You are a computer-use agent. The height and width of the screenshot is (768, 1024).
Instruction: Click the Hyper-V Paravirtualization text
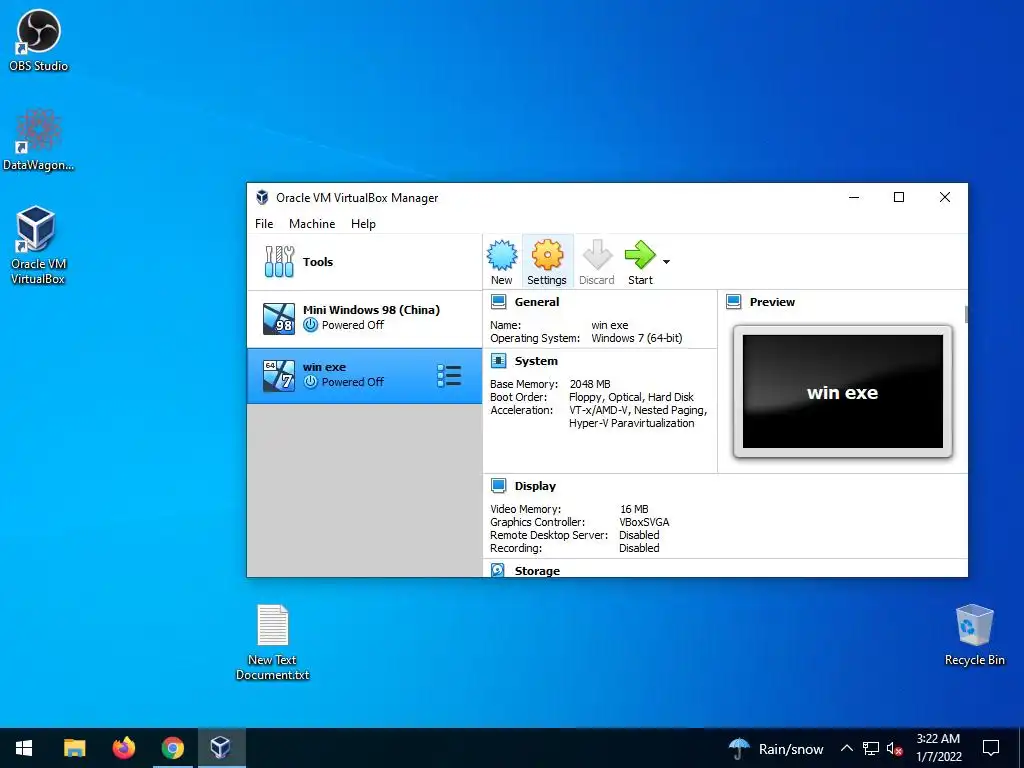632,423
